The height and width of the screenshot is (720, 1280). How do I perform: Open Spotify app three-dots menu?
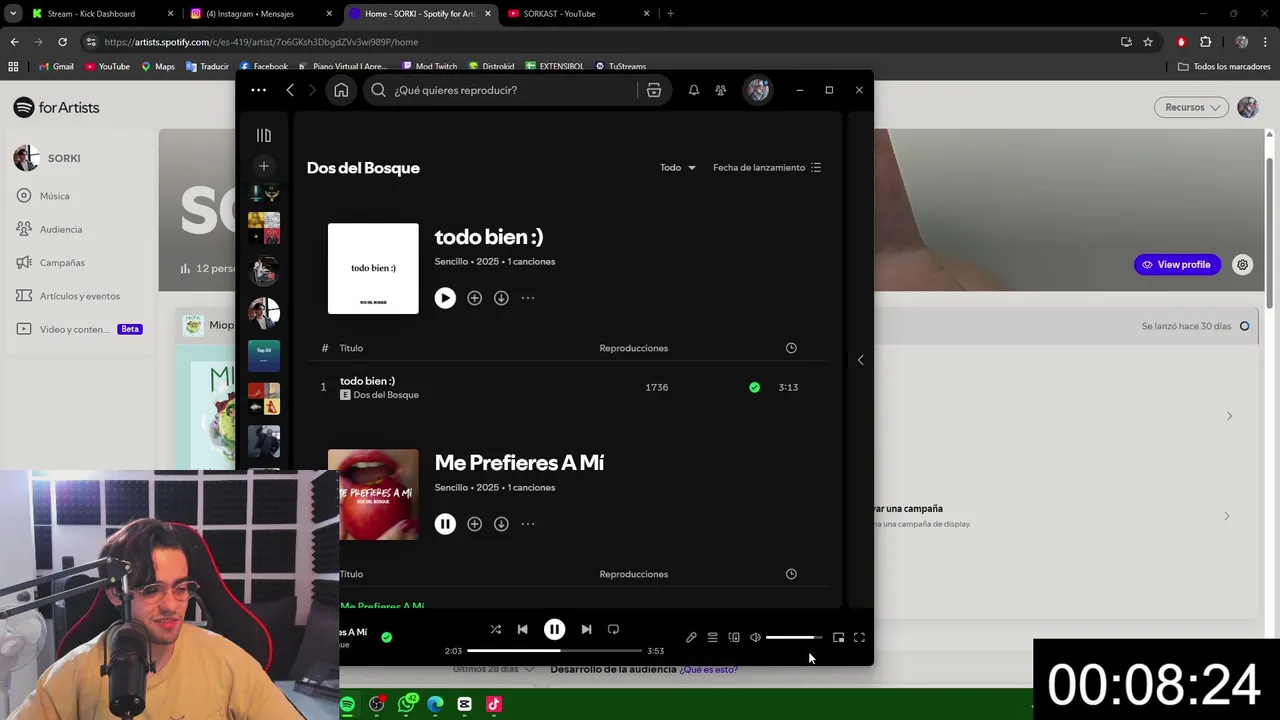coord(258,90)
